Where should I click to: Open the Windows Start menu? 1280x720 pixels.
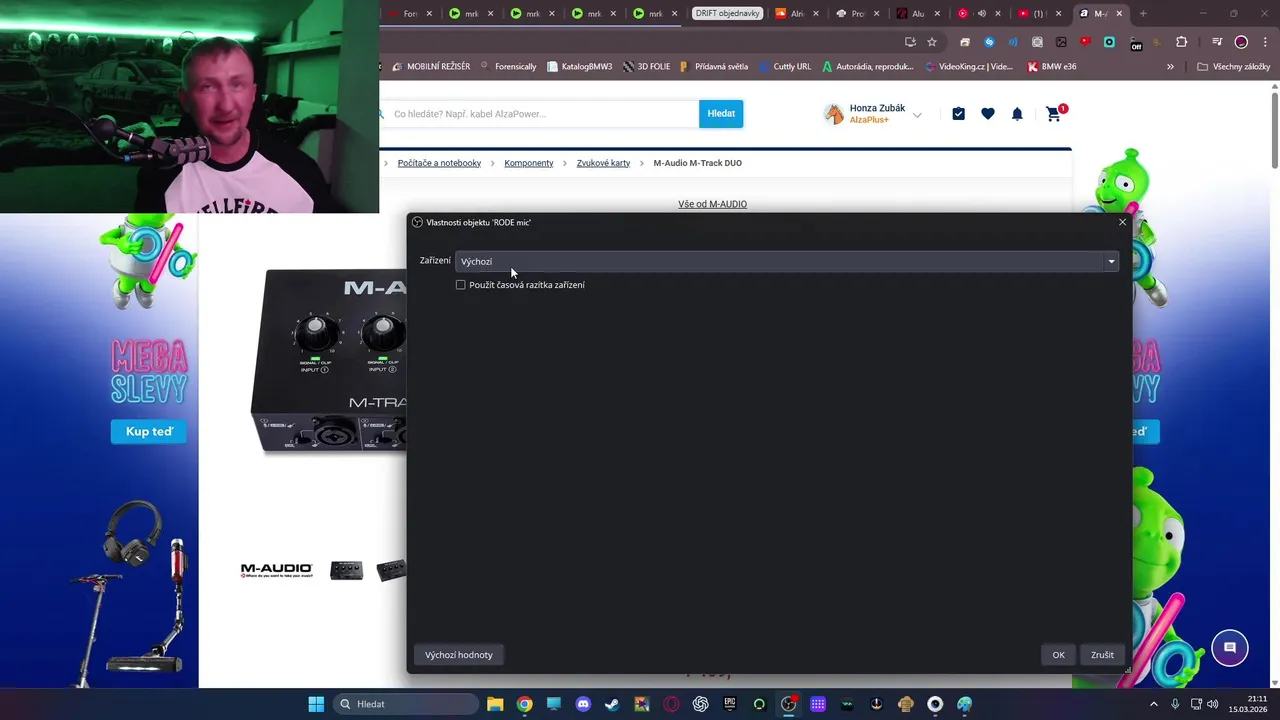click(x=316, y=704)
